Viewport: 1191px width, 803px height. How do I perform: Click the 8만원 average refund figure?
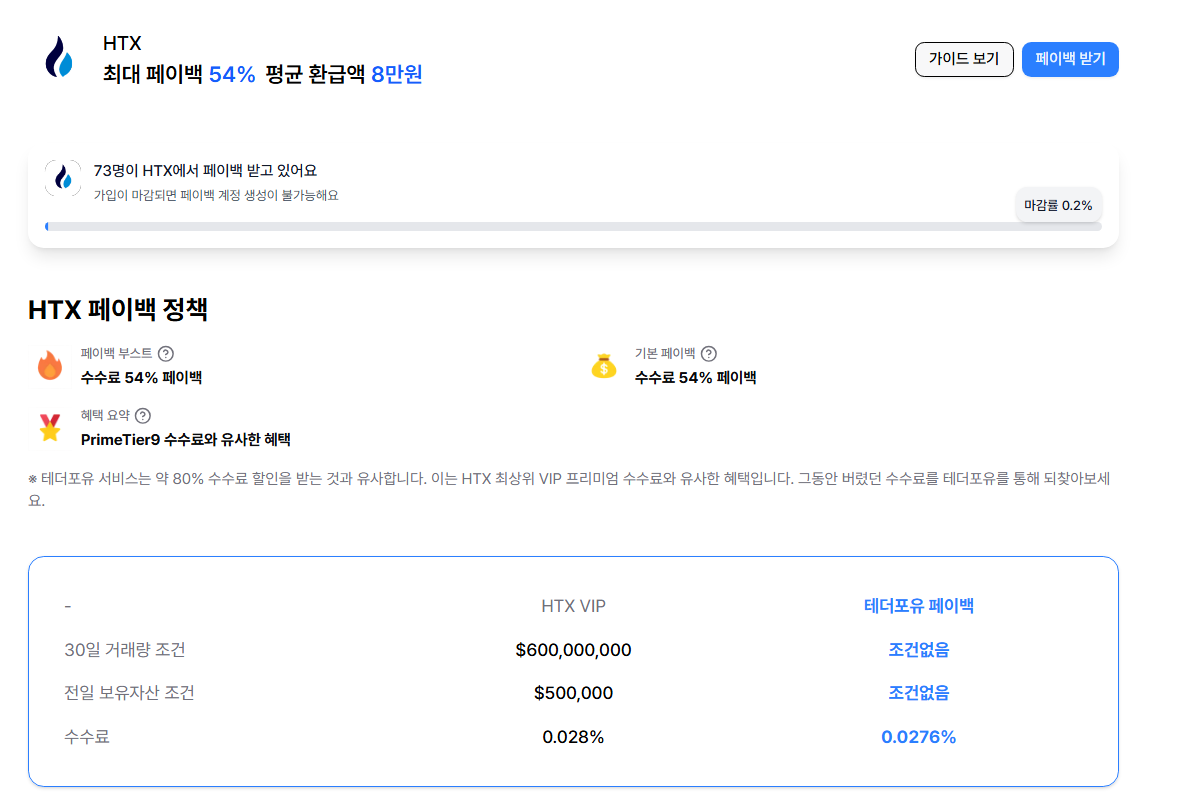pyautogui.click(x=396, y=74)
